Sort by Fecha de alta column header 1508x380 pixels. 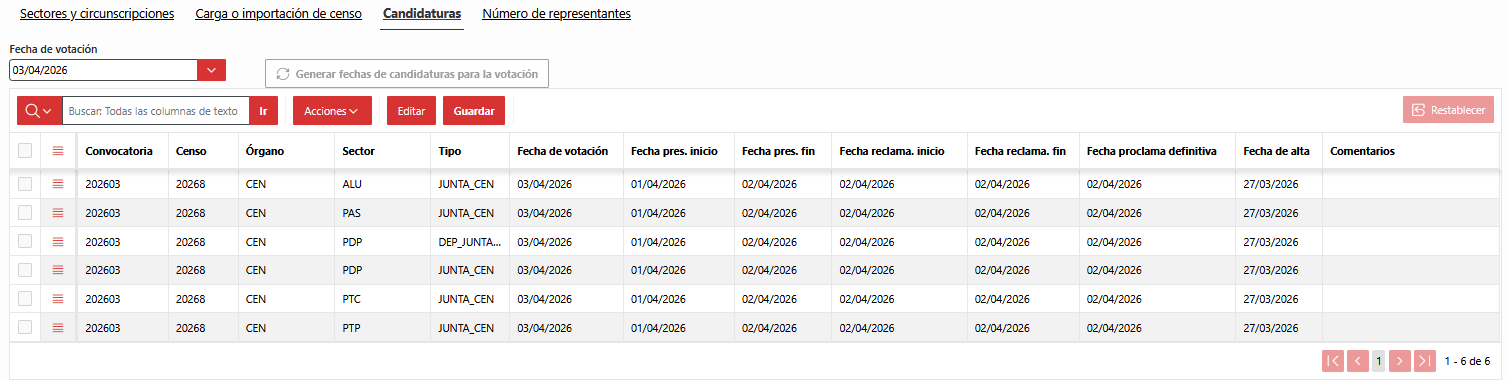[1276, 151]
